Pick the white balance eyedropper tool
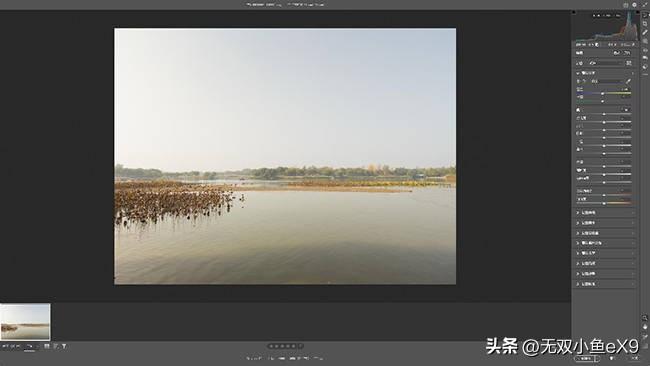The image size is (650, 366). point(628,81)
